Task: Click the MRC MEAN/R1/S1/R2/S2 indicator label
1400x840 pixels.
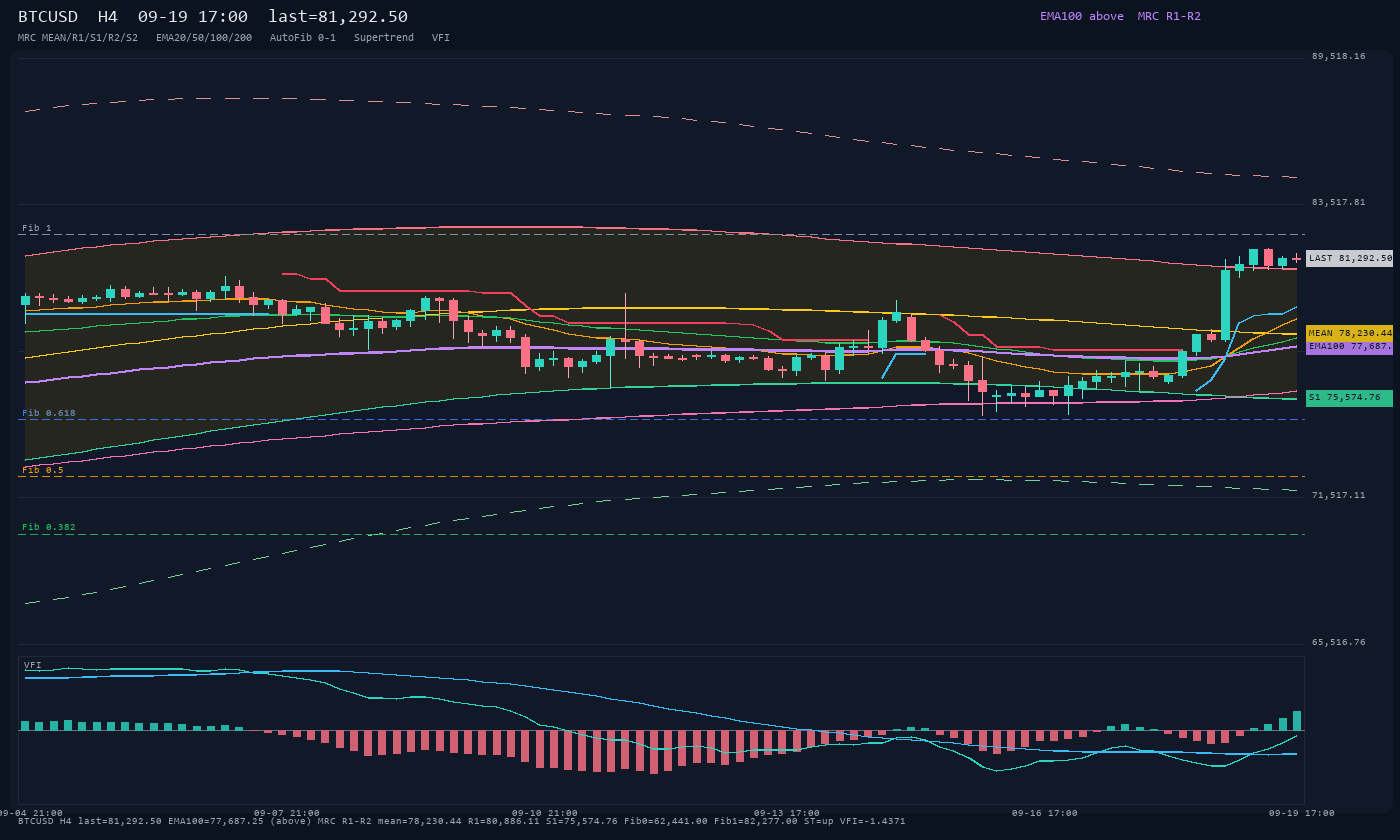Action: point(78,38)
